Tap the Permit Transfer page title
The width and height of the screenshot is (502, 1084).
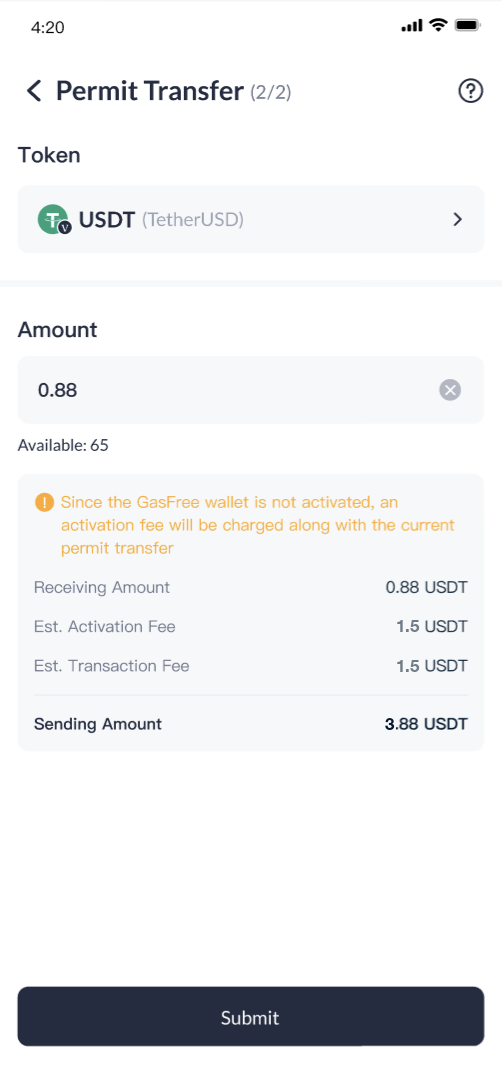click(149, 91)
